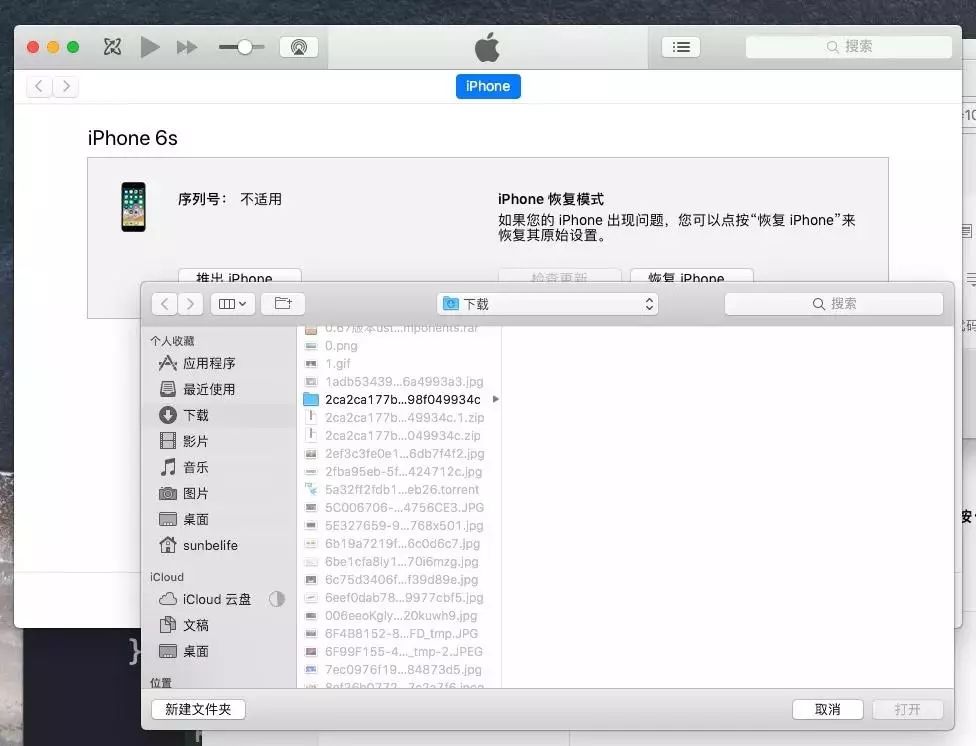Switch to column view in file dialog
The width and height of the screenshot is (976, 746).
pos(226,303)
